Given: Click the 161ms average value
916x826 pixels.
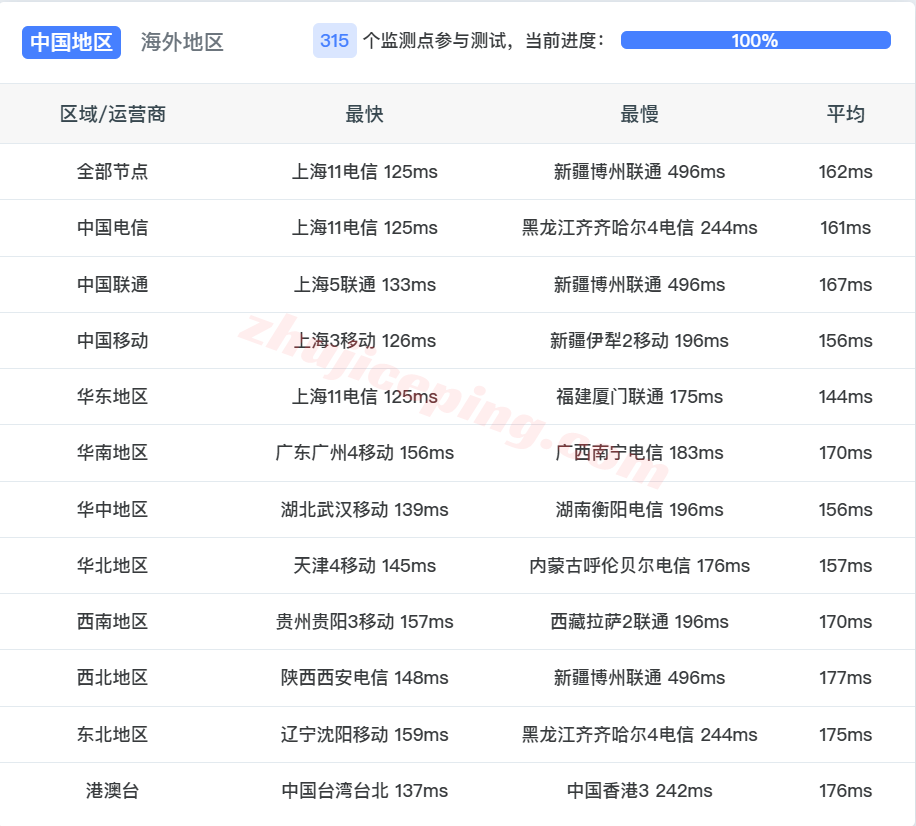Looking at the screenshot, I should pos(845,228).
